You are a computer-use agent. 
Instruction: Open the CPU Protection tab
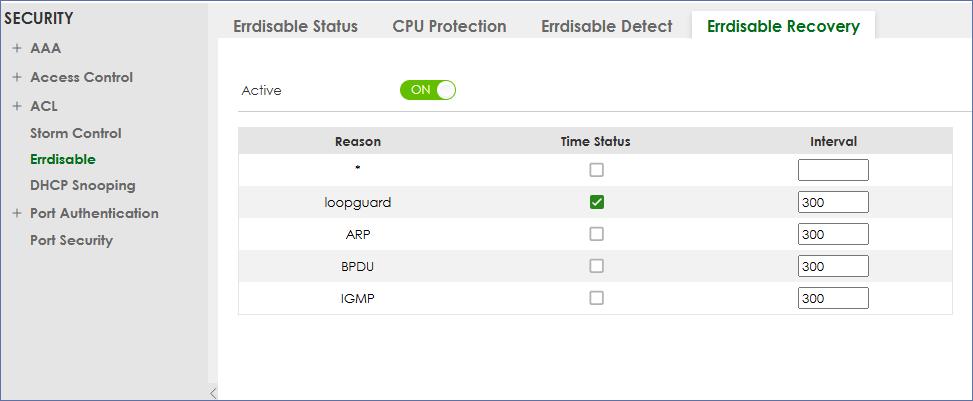coord(449,27)
